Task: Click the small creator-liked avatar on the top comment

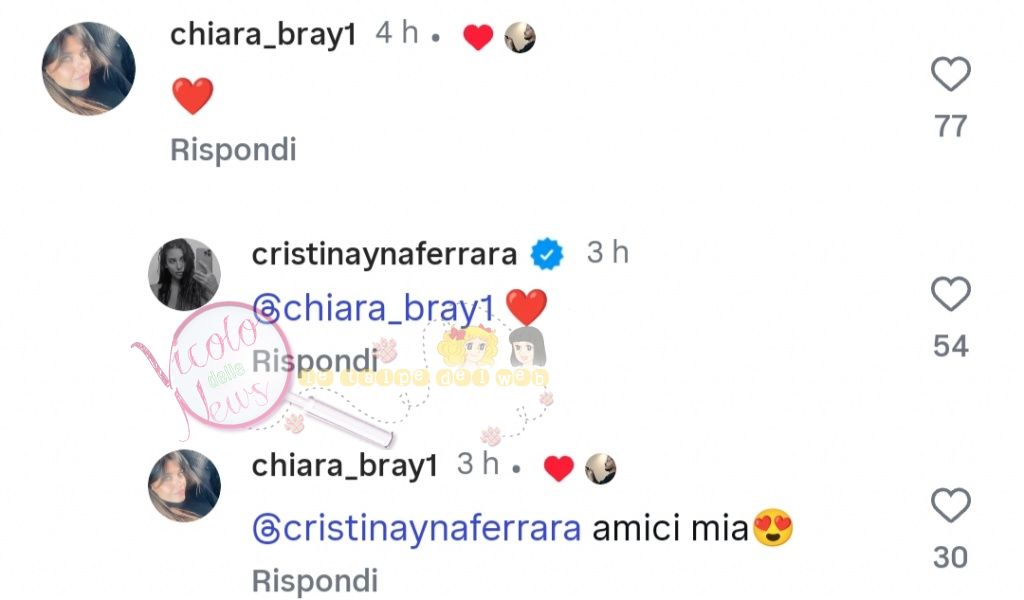Action: click(x=520, y=37)
